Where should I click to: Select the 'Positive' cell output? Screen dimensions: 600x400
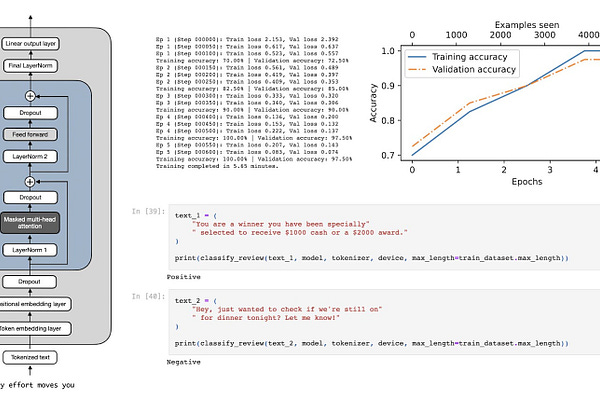click(184, 277)
